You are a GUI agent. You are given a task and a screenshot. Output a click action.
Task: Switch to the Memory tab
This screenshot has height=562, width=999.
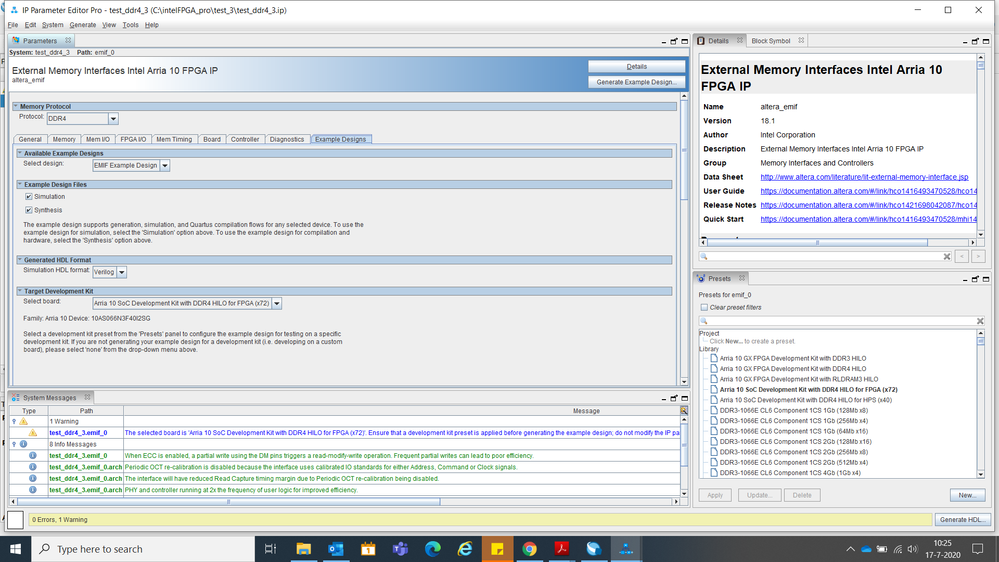[64, 139]
